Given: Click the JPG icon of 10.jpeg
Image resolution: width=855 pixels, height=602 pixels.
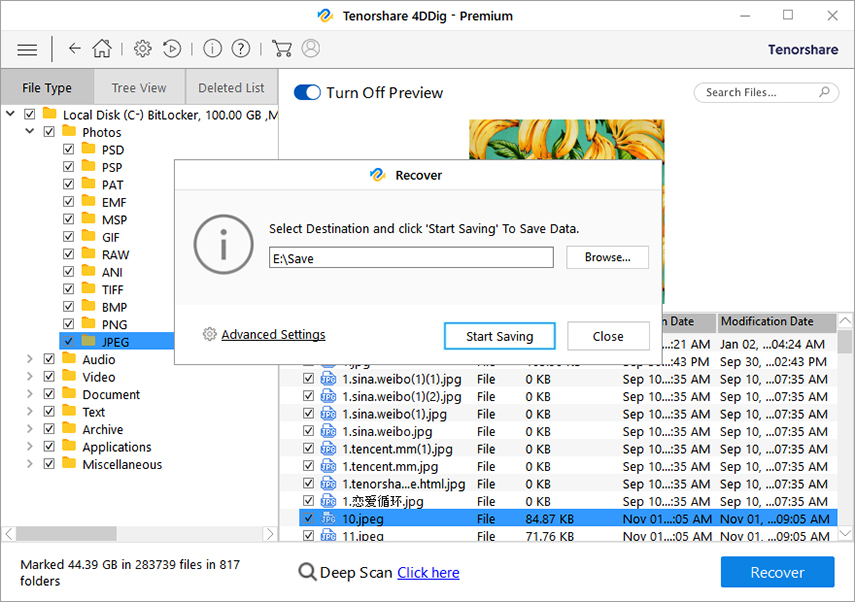Looking at the screenshot, I should (328, 519).
